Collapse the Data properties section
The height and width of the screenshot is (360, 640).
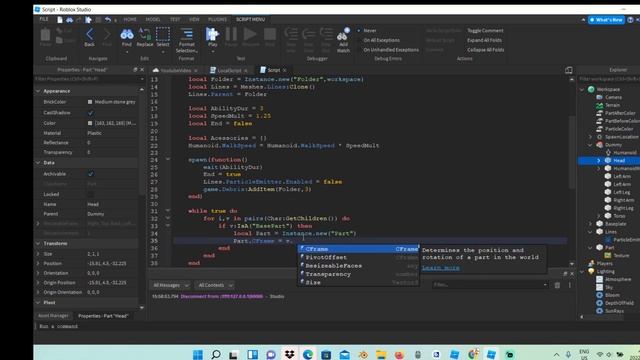tap(38, 162)
